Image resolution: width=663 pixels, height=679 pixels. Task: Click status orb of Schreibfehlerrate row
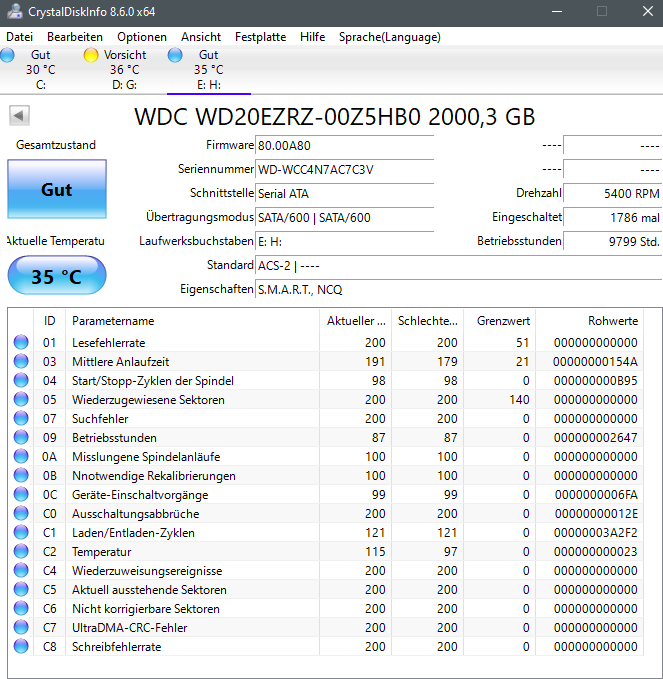(21, 647)
